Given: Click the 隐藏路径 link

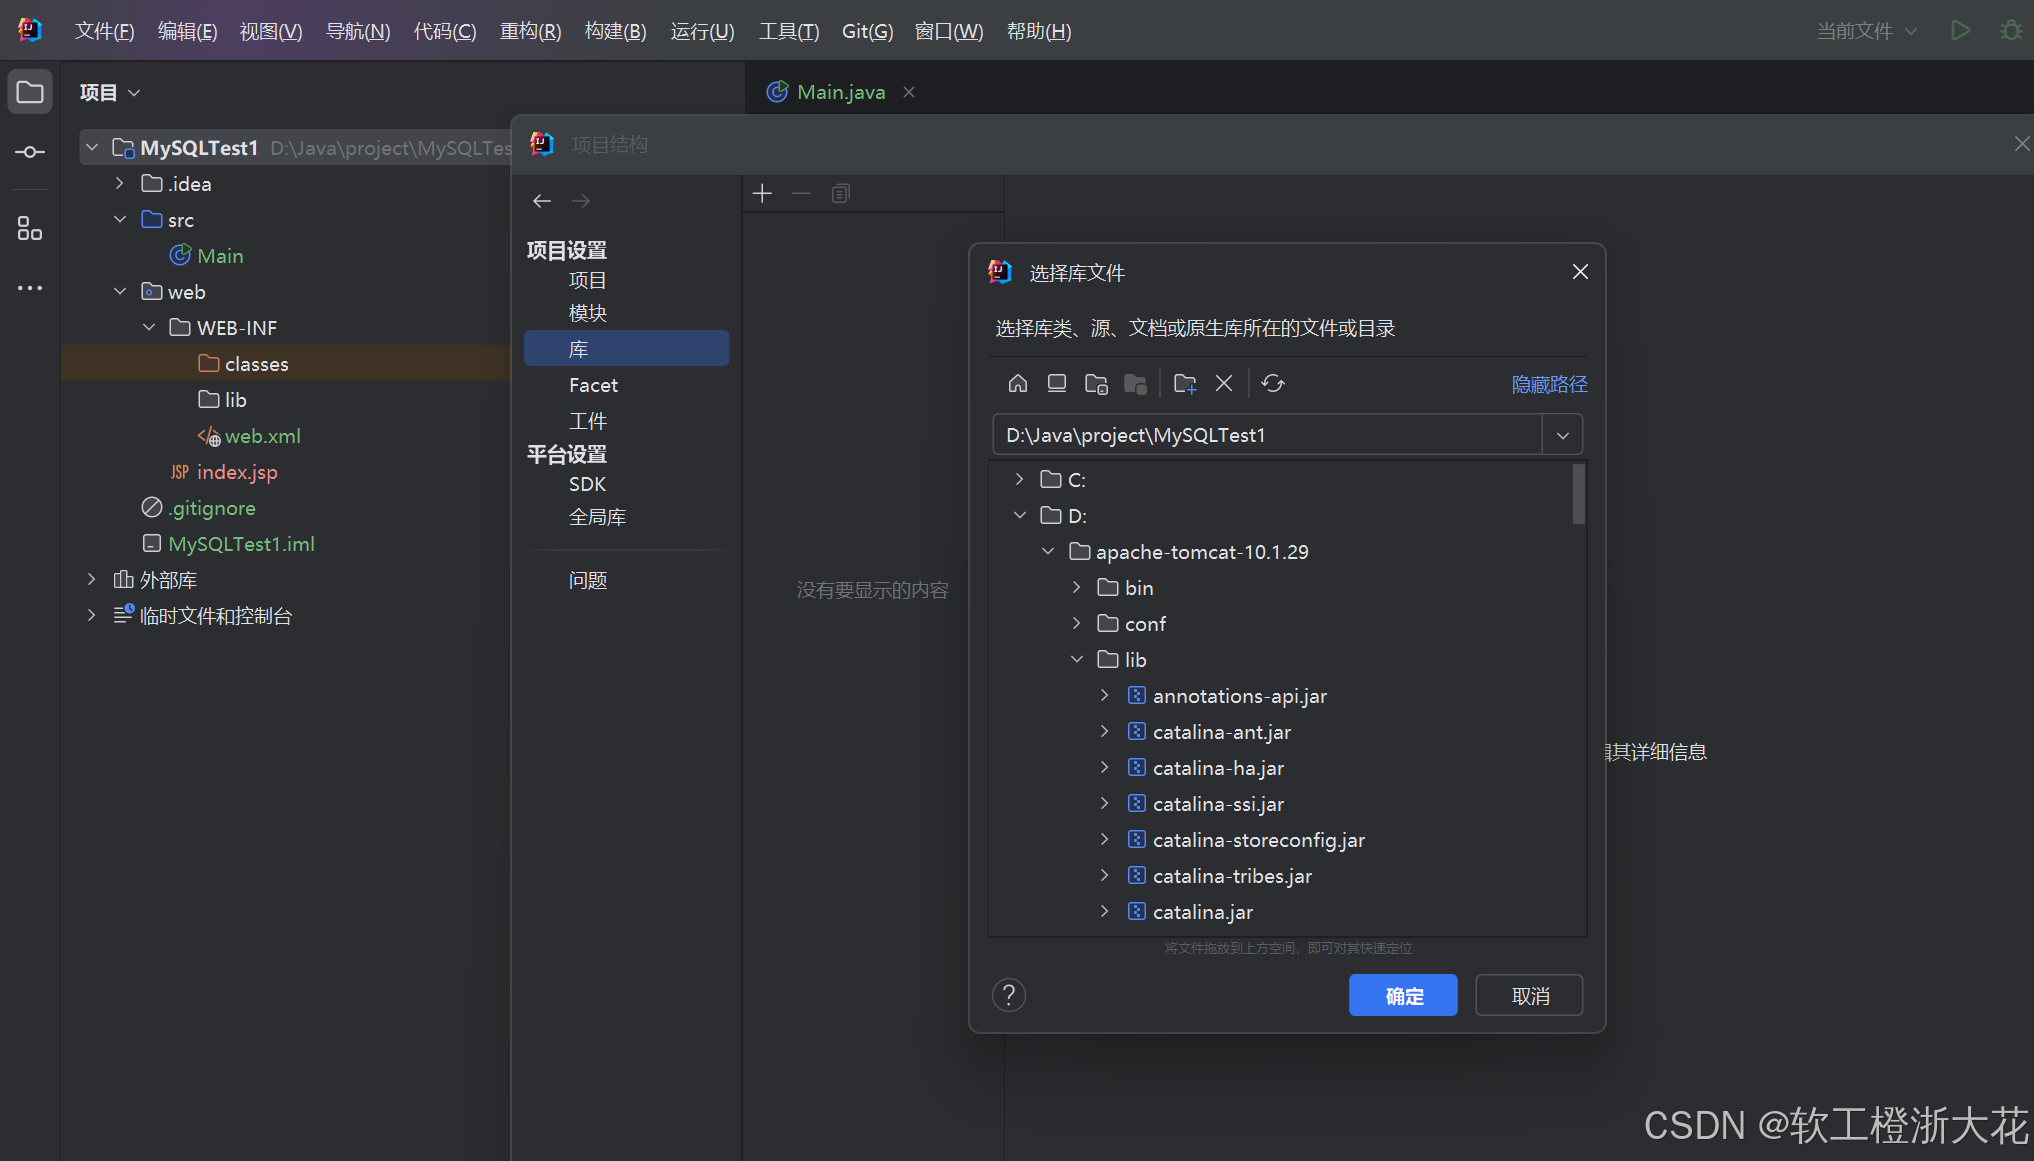Looking at the screenshot, I should pos(1548,385).
